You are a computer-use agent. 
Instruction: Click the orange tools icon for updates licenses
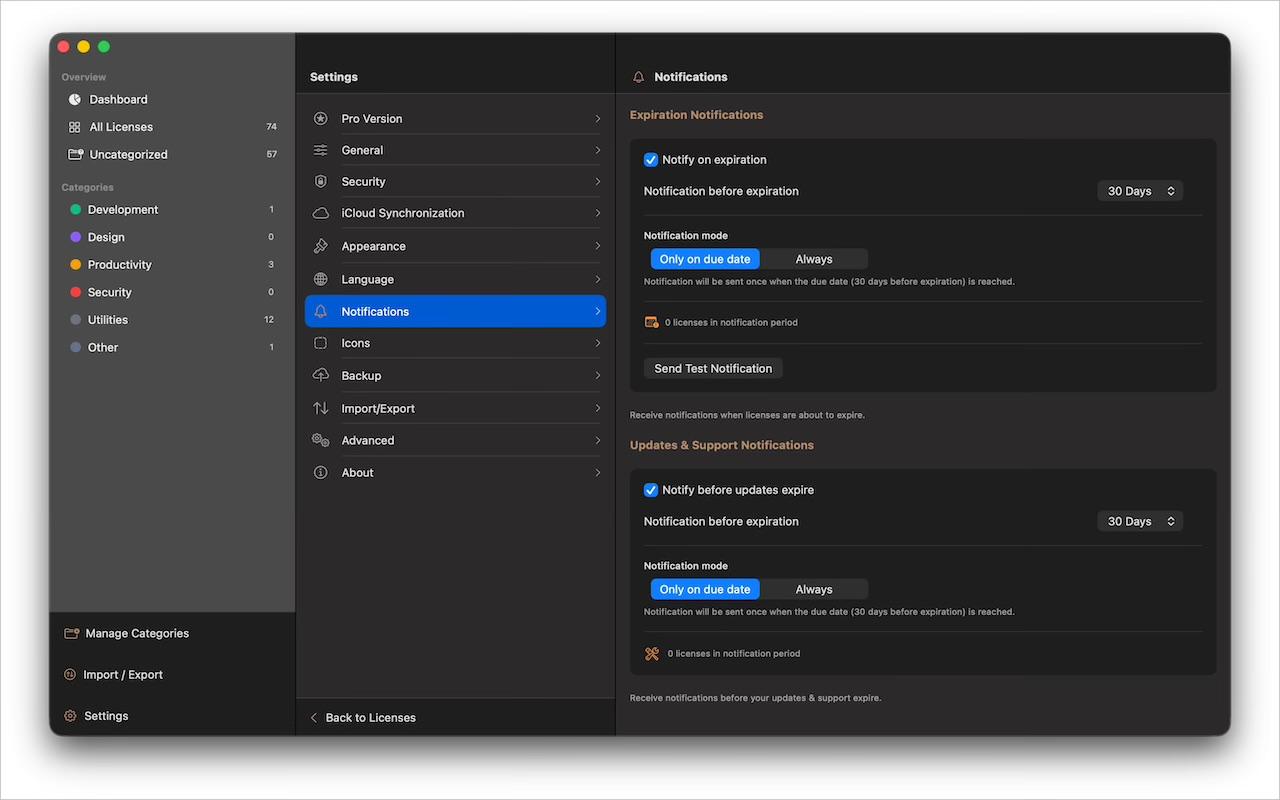[652, 654]
